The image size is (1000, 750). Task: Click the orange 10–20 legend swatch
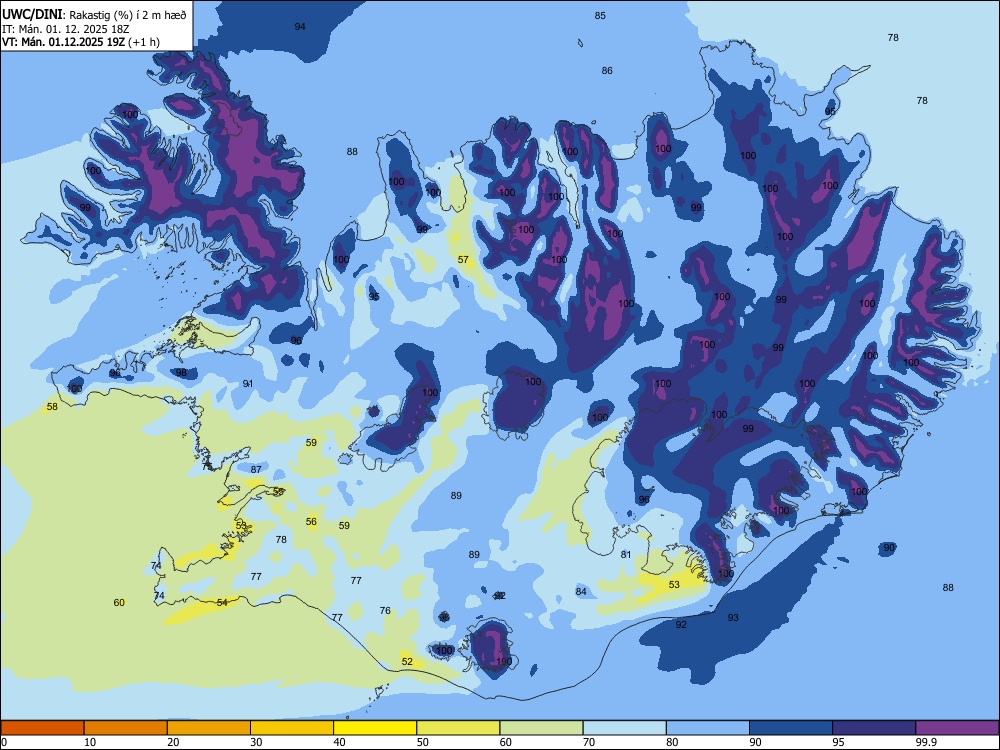(126, 728)
